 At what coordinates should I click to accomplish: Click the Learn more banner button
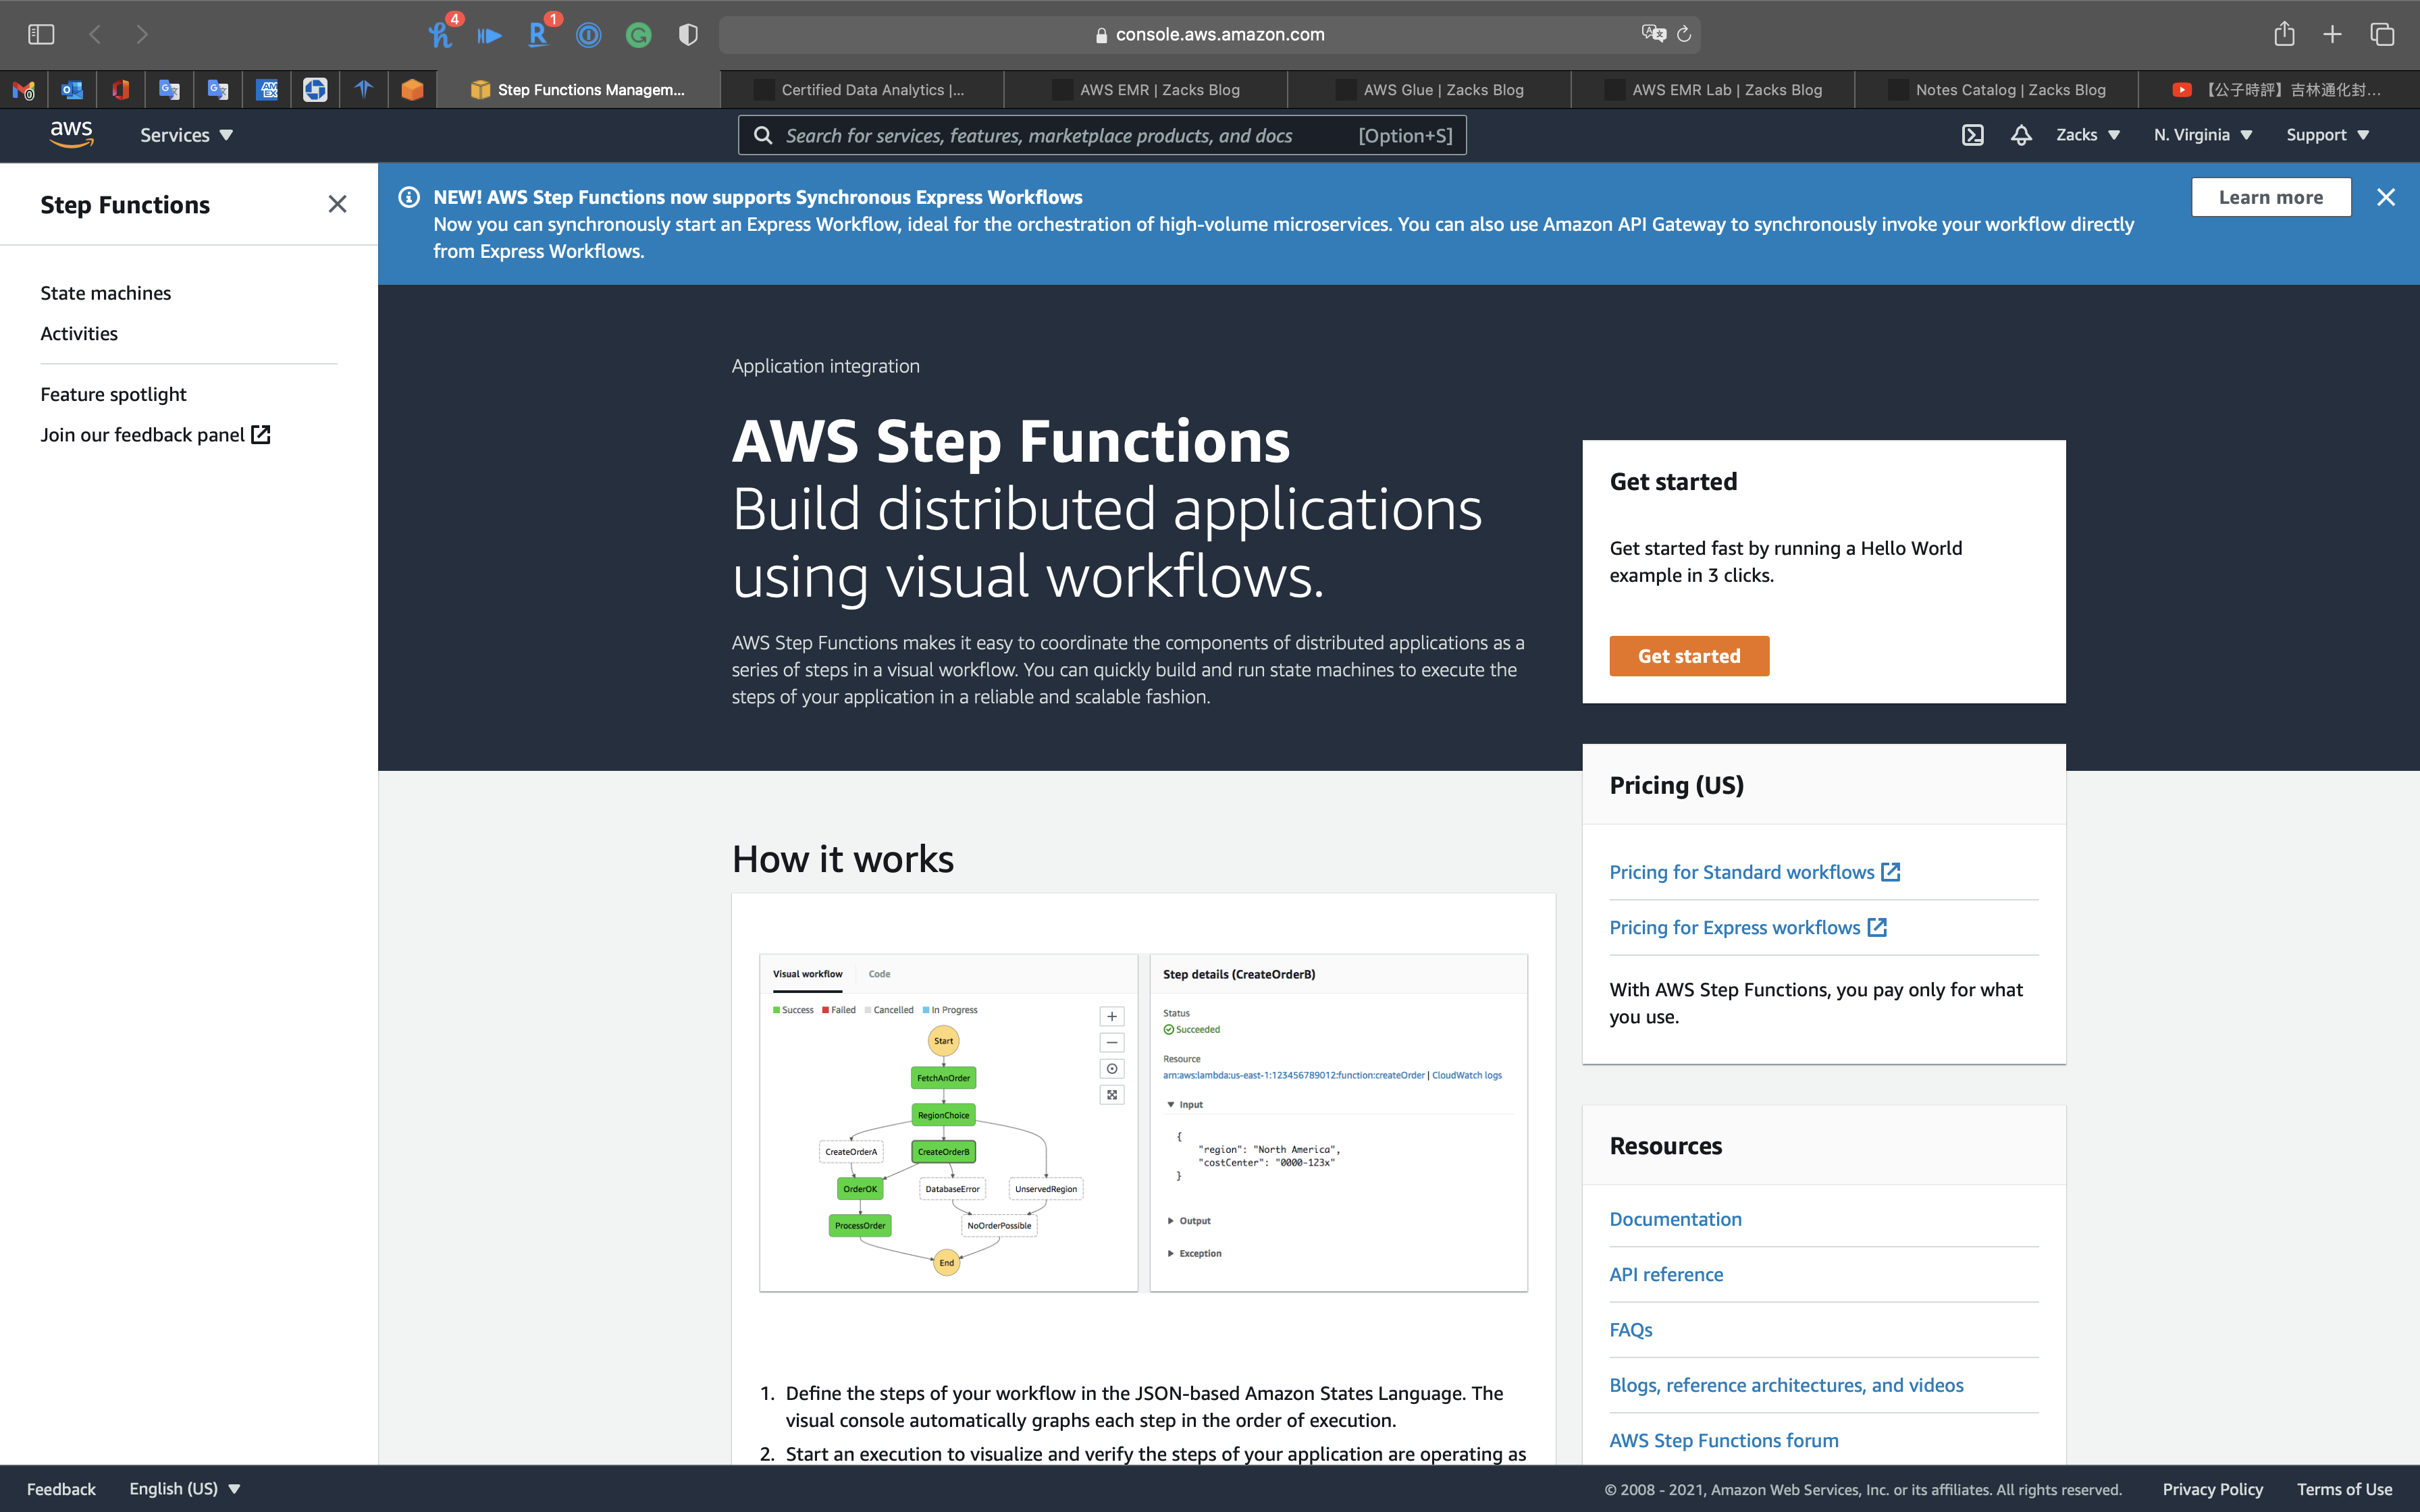[x=2270, y=197]
